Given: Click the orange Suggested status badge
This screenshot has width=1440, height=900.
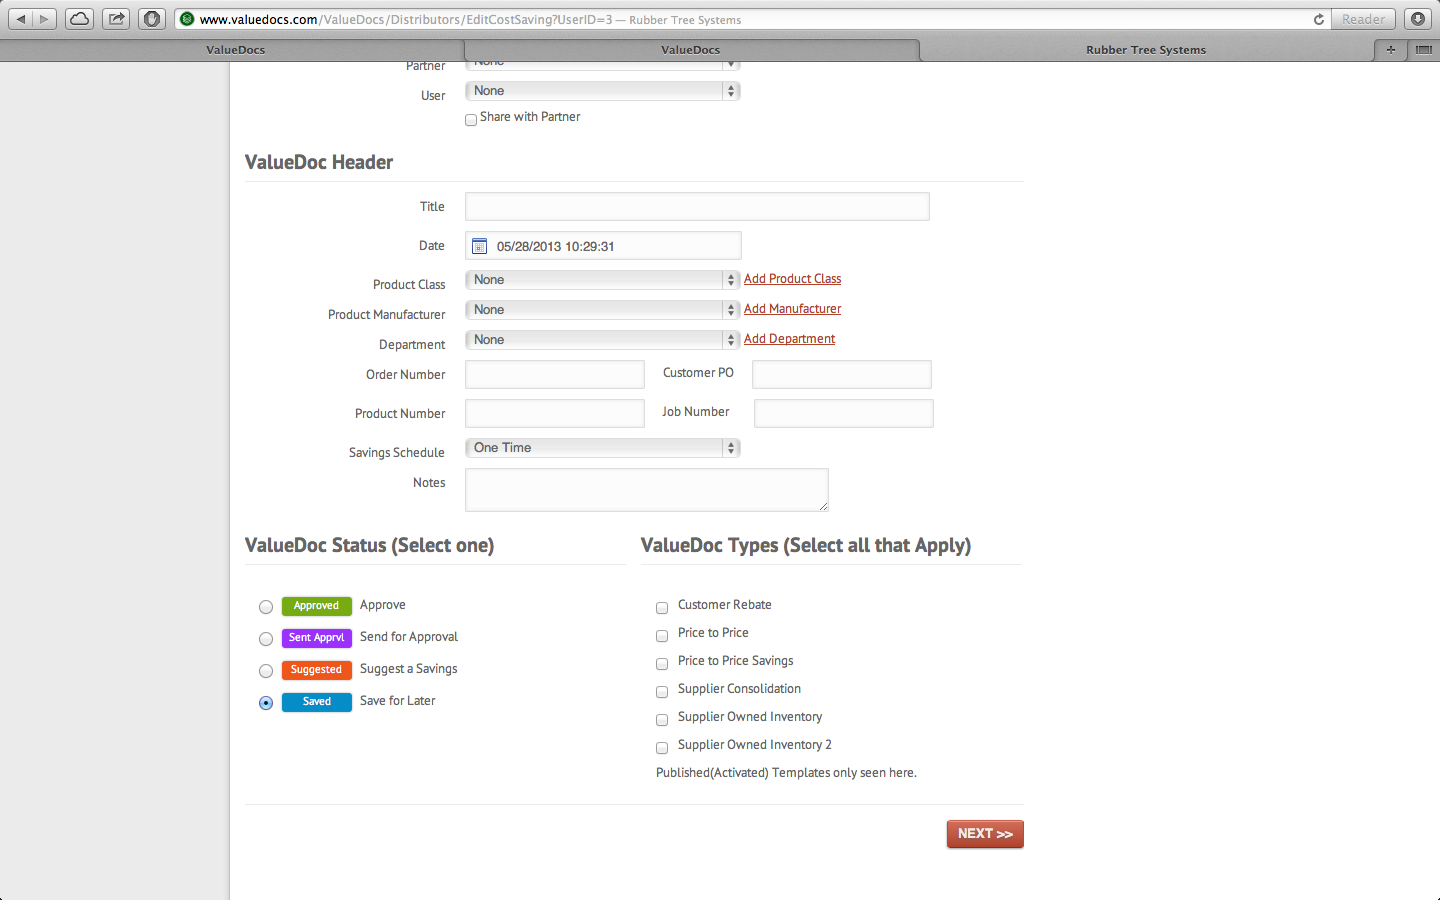Looking at the screenshot, I should point(316,670).
